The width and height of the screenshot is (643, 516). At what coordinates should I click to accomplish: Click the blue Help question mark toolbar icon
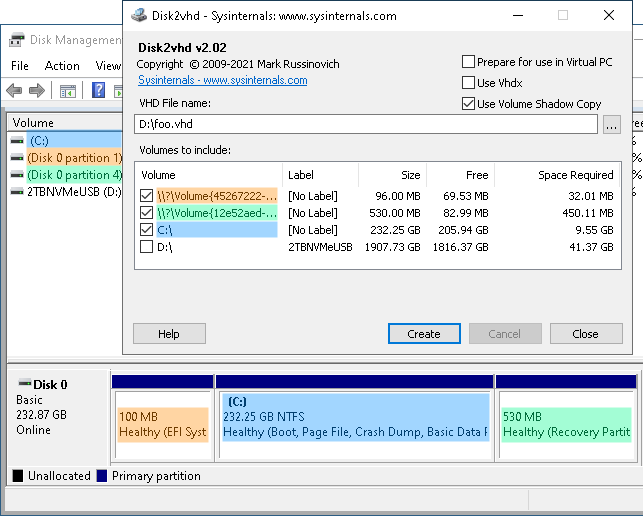point(98,90)
